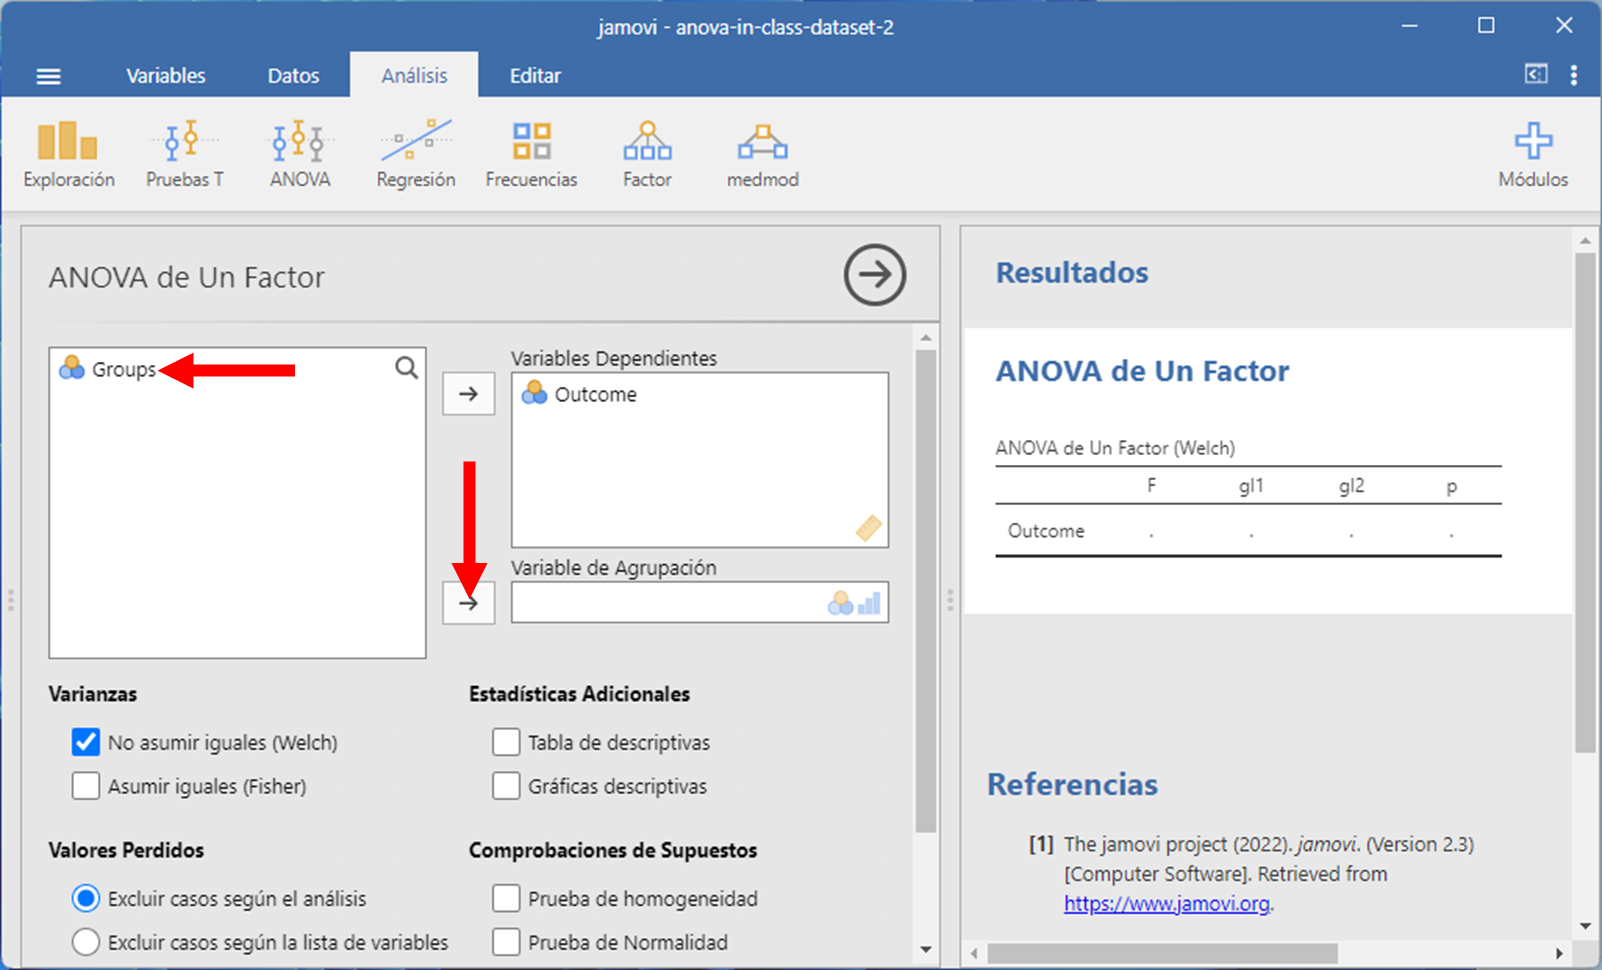Open the Factor analysis menu

point(647,153)
